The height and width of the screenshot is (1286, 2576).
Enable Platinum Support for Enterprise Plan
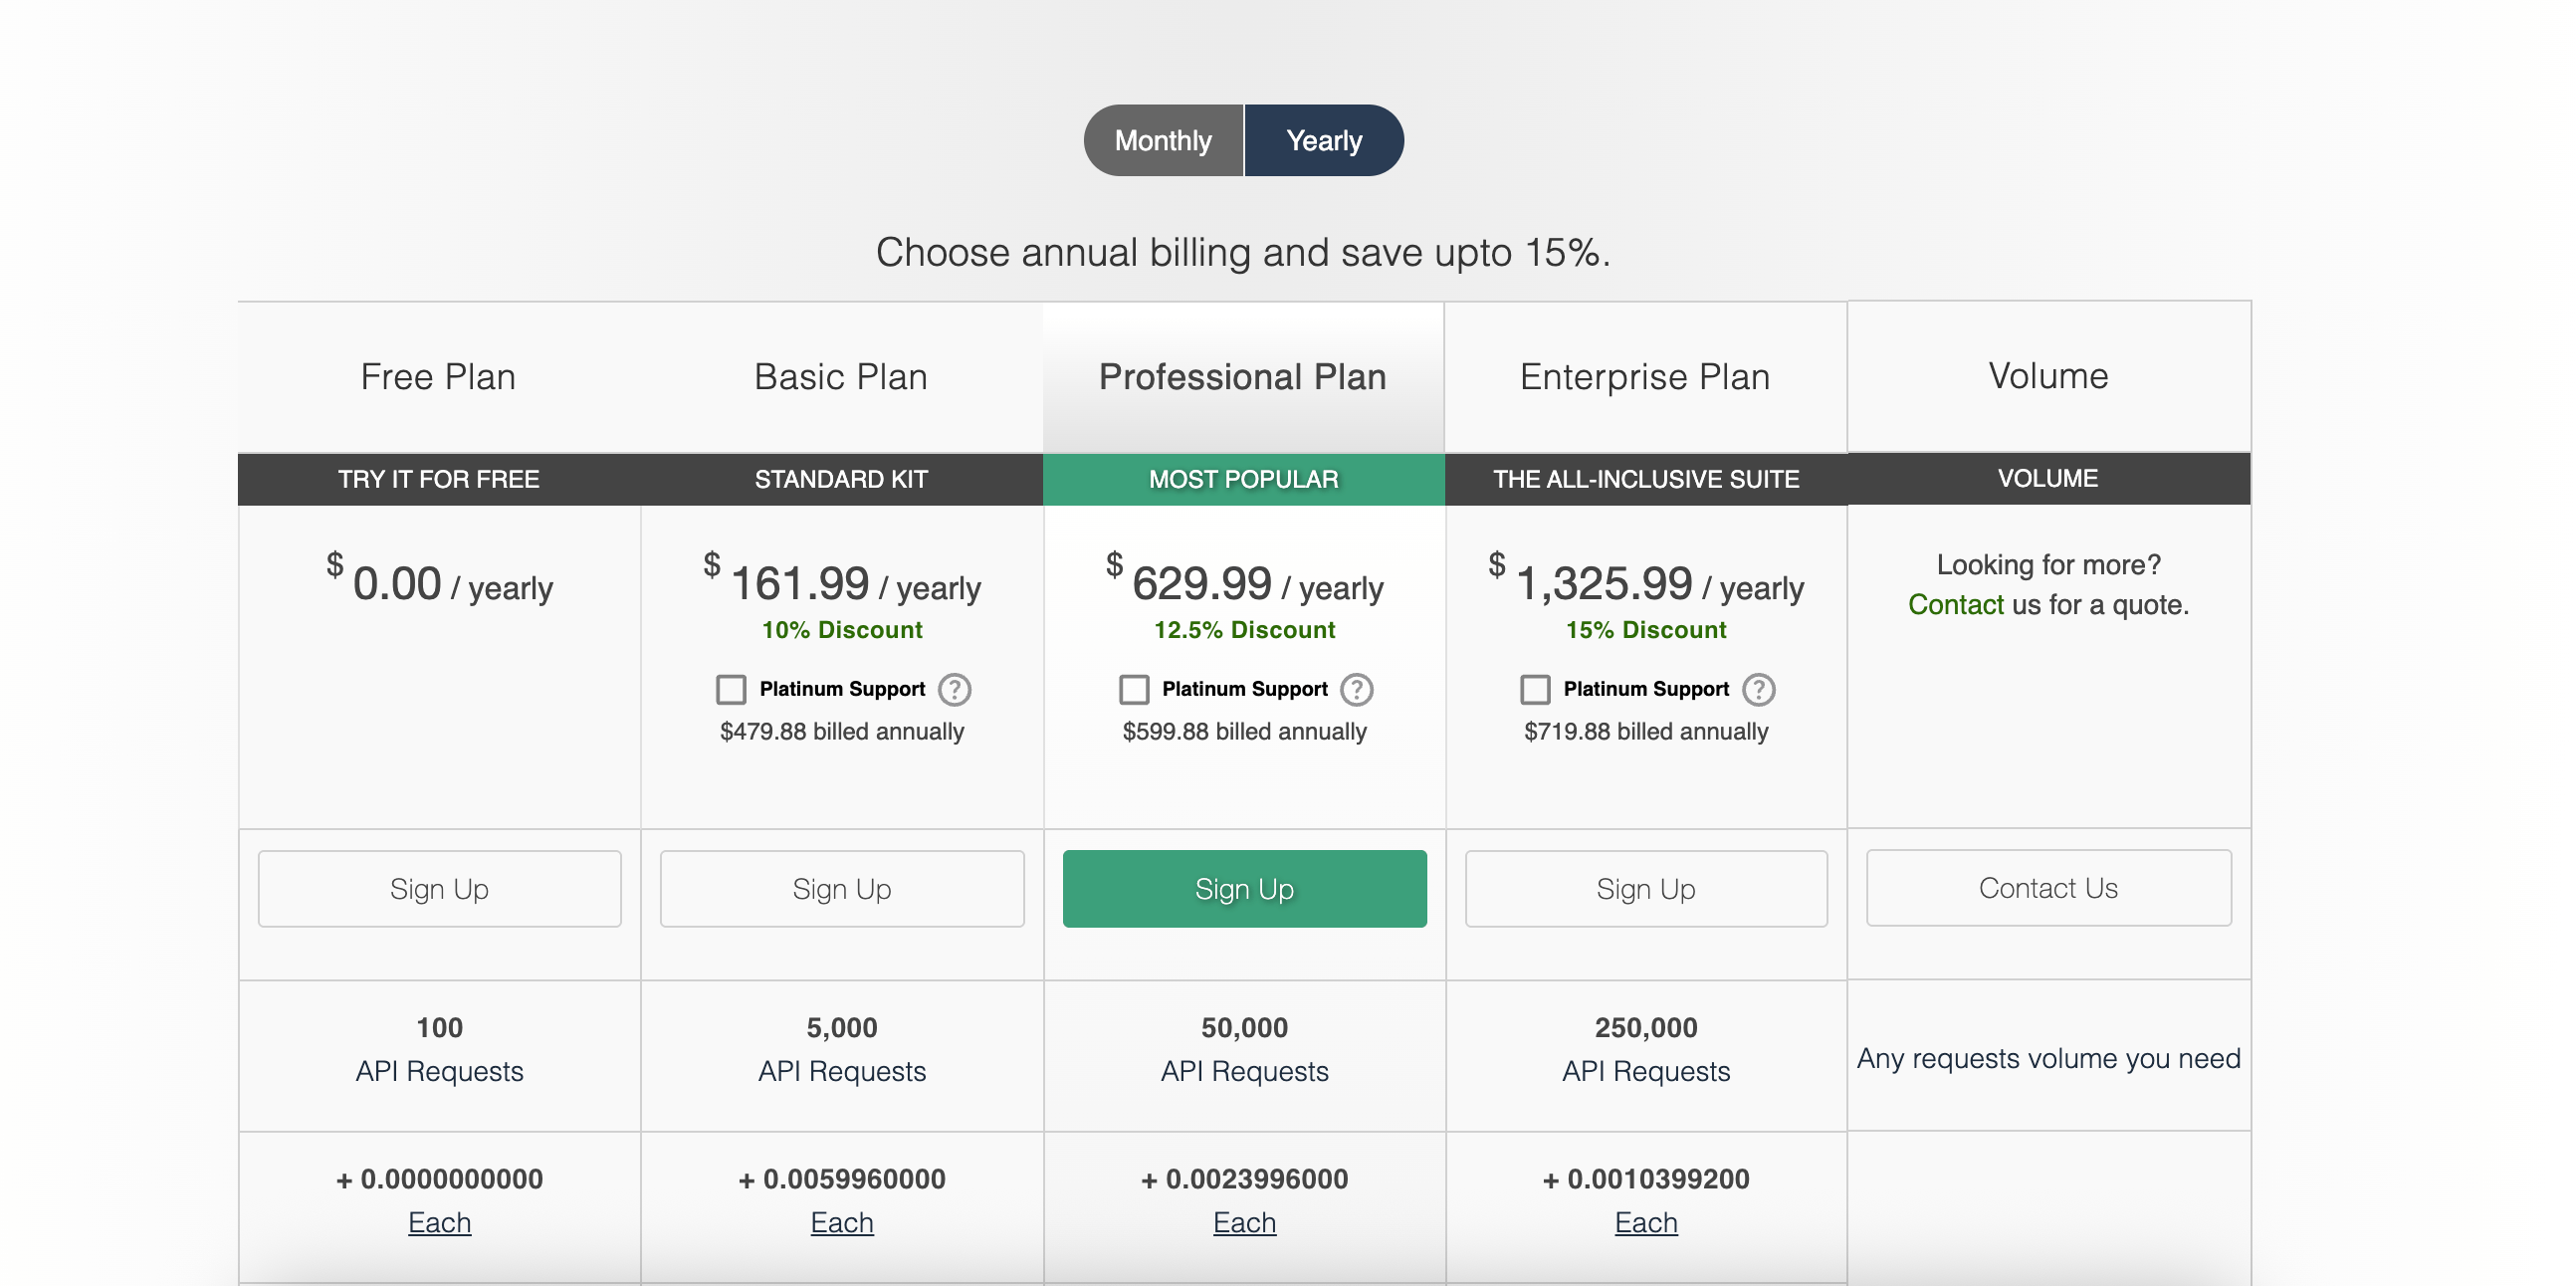[x=1535, y=689]
